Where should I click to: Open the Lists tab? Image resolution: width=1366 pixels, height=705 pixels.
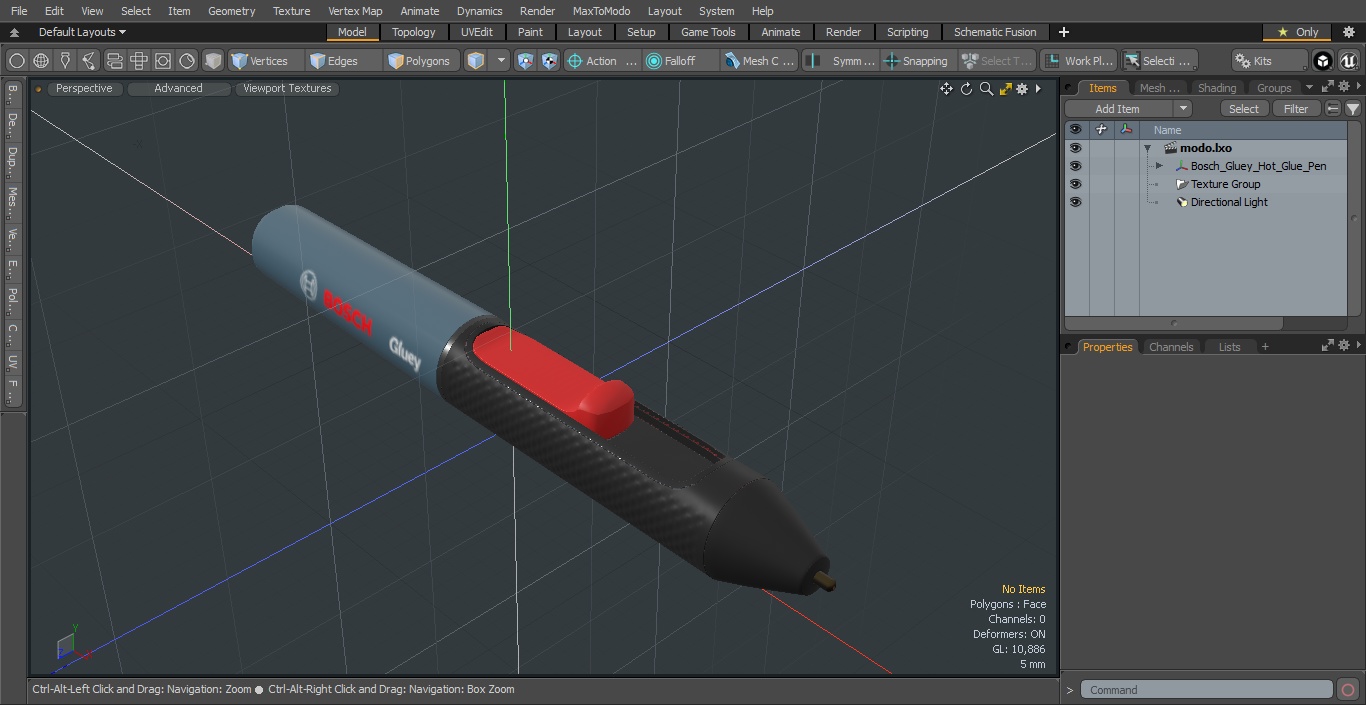click(x=1229, y=347)
